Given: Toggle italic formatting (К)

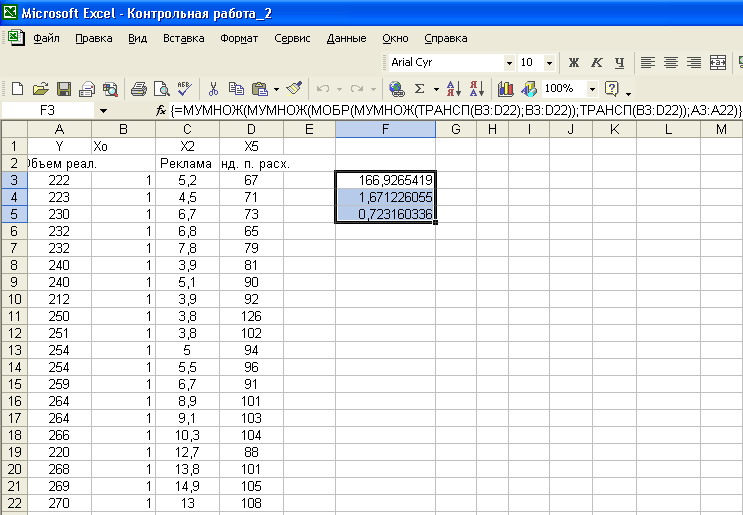Looking at the screenshot, I should [597, 62].
